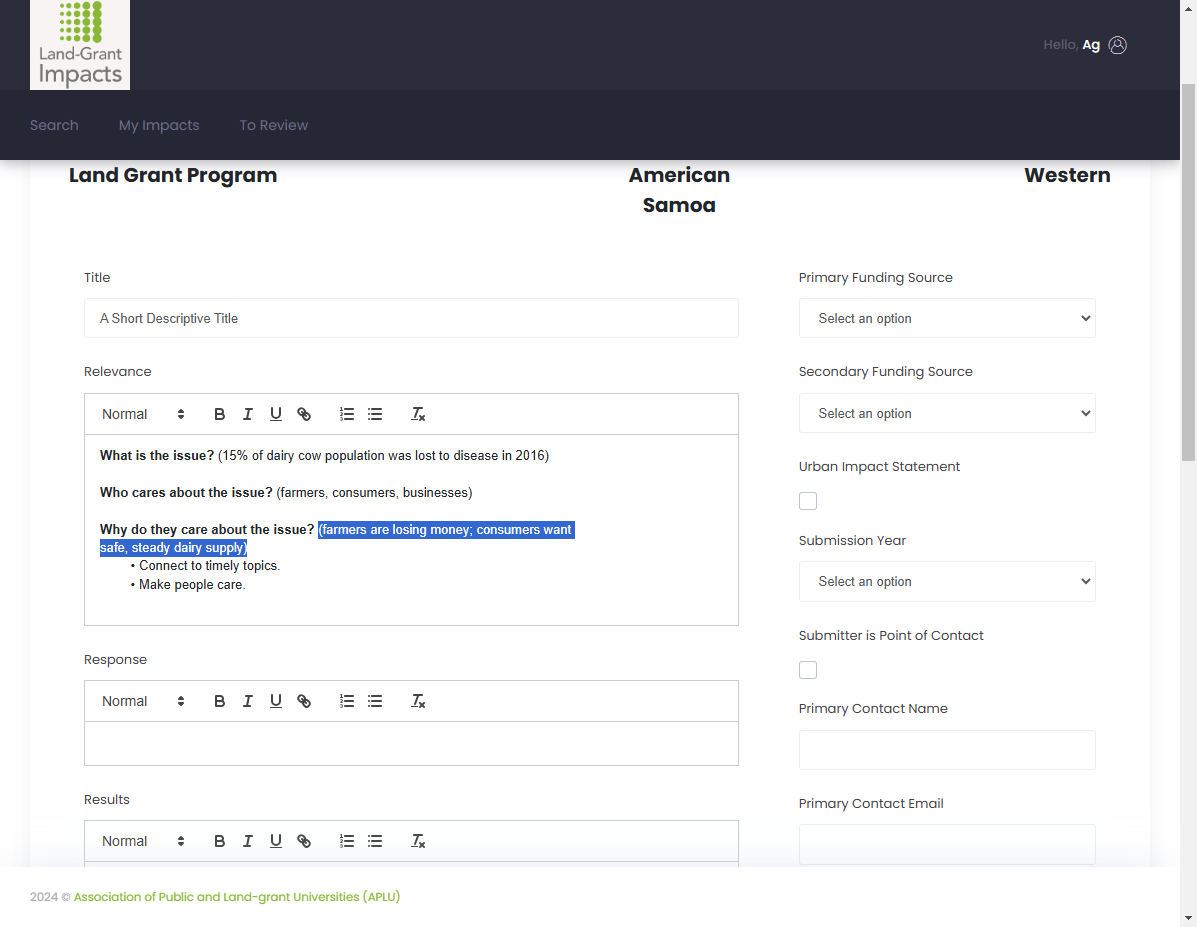
Task: Click the page vertical scrollbar thumb
Action: click(1188, 271)
